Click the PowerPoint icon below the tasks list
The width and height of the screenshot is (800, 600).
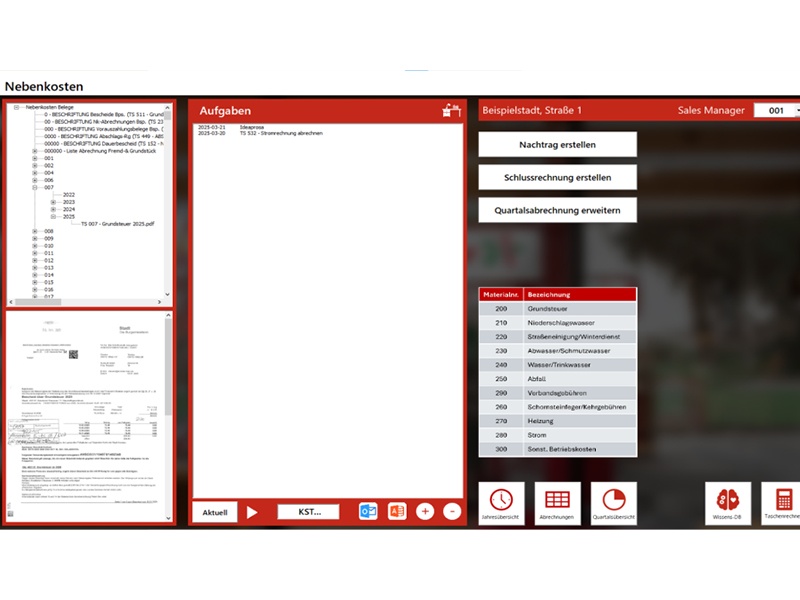coord(396,512)
